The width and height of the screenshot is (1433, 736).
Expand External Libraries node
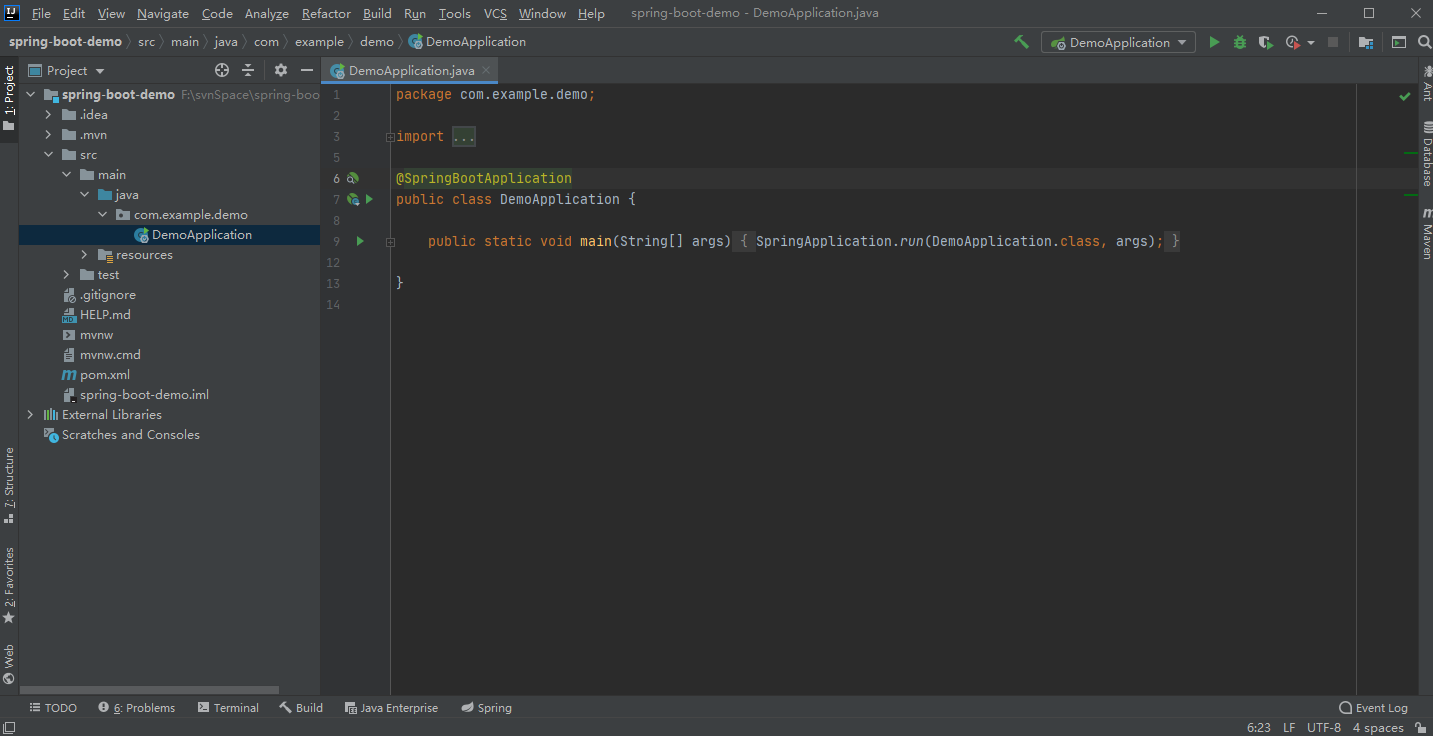coord(31,415)
